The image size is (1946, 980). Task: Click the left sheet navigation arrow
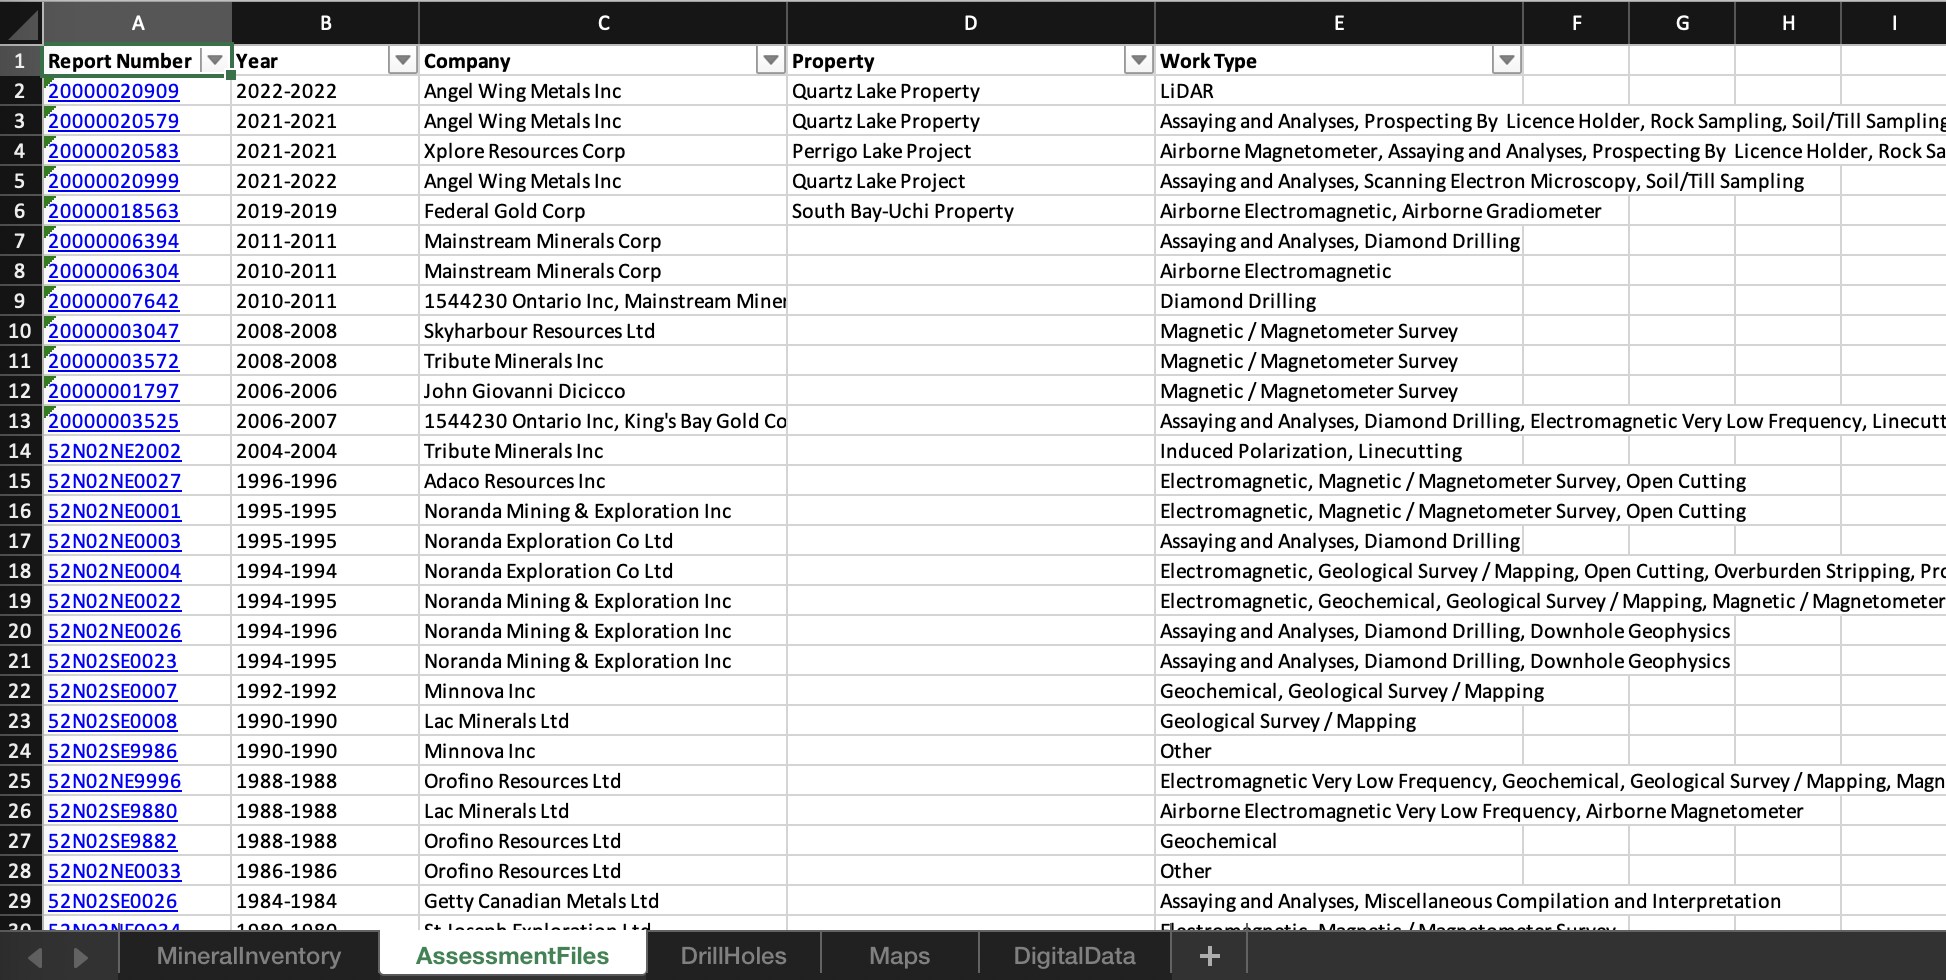(36, 956)
